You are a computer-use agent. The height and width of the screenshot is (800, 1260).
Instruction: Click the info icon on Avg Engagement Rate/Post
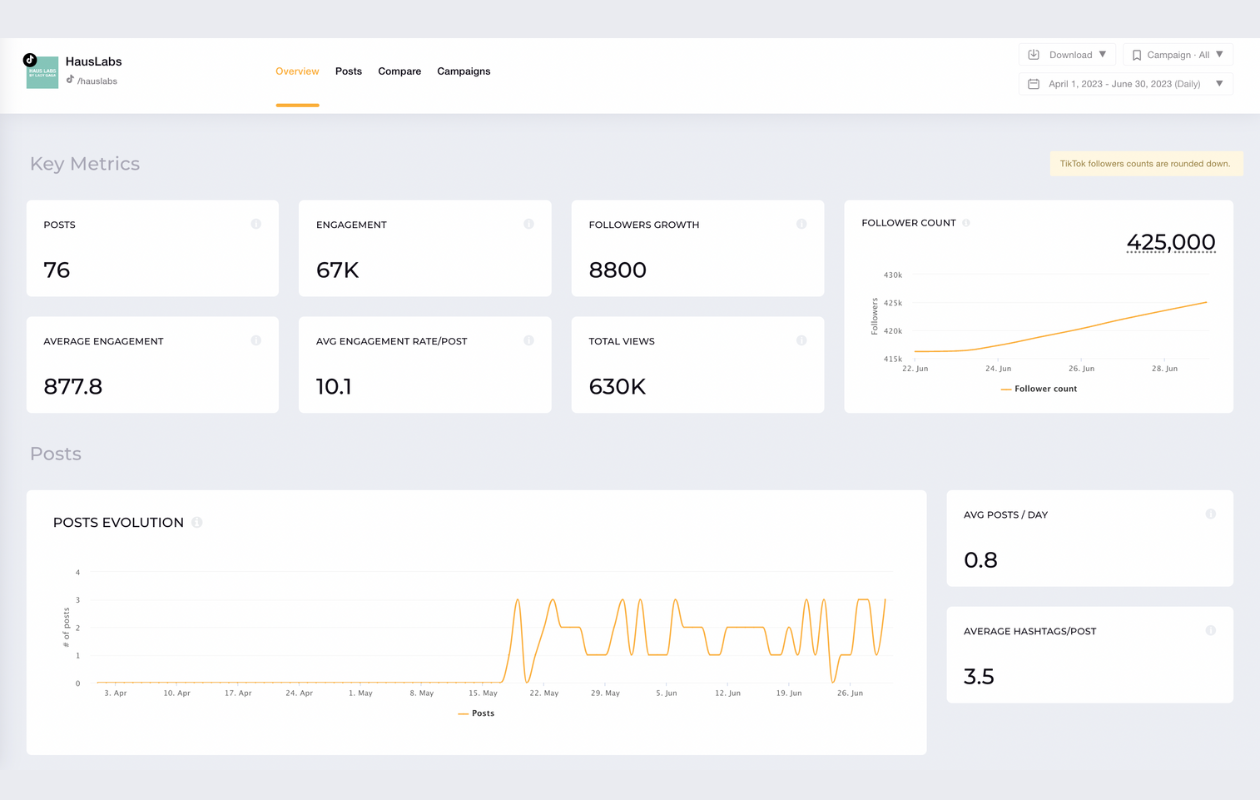[528, 341]
